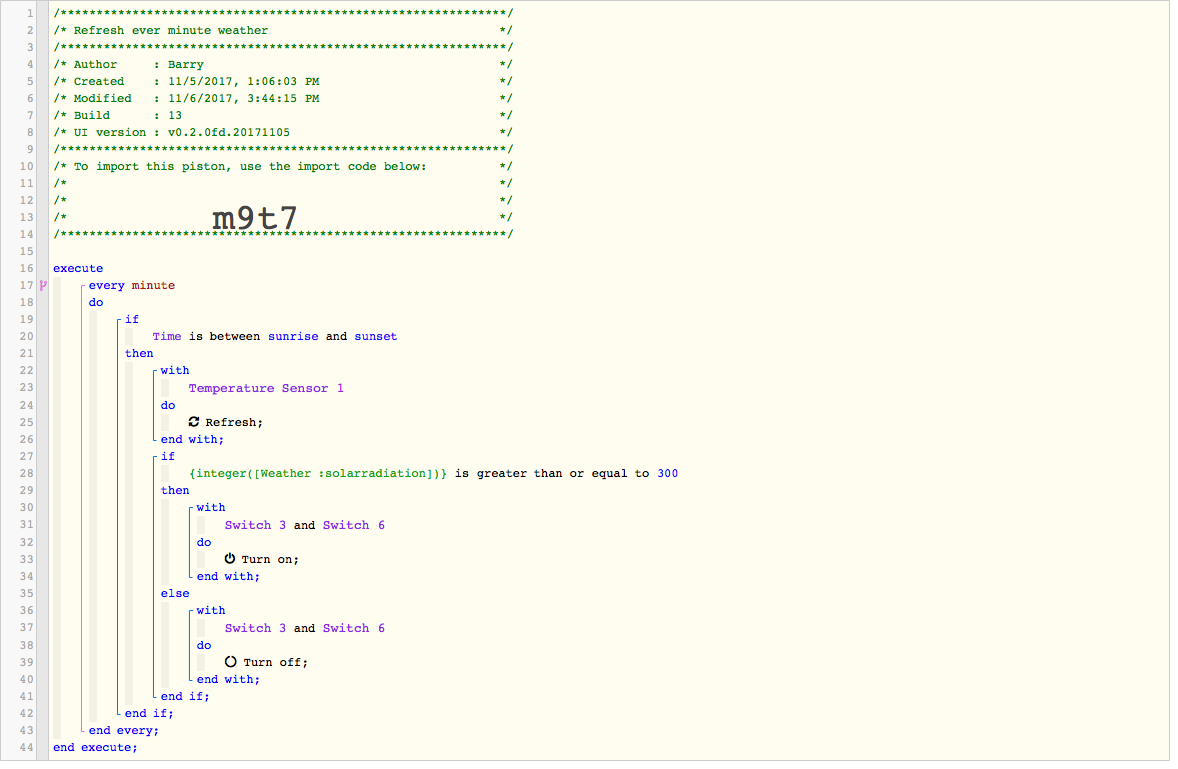This screenshot has width=1178, height=769.
Task: Click the 'Time' operand in the condition
Action: tap(167, 336)
